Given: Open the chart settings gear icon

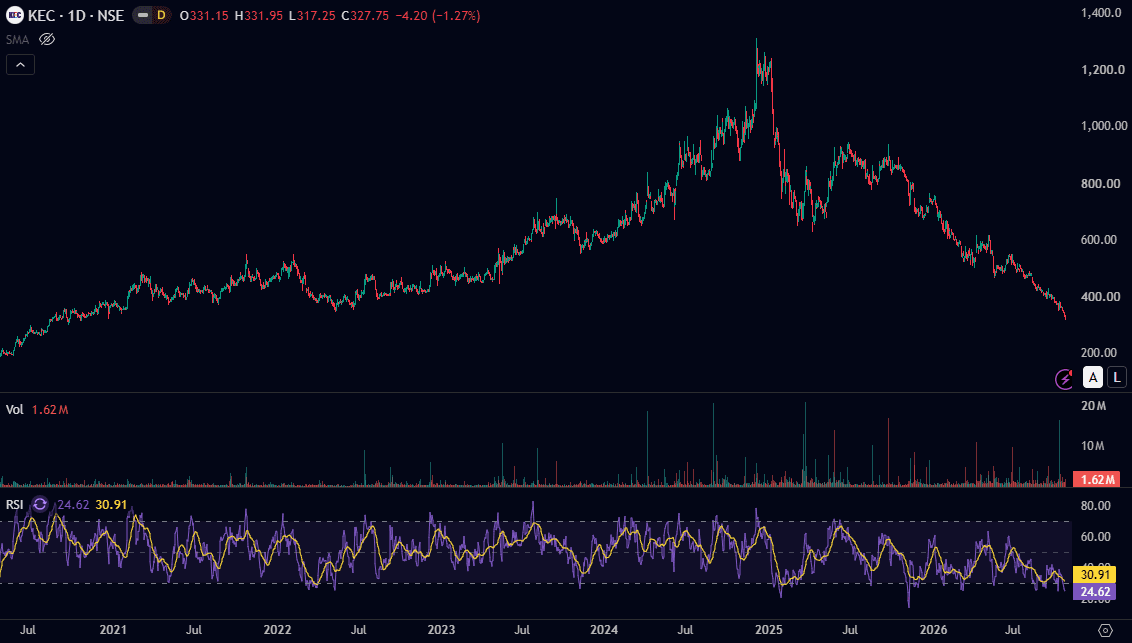Looking at the screenshot, I should coord(1105,631).
